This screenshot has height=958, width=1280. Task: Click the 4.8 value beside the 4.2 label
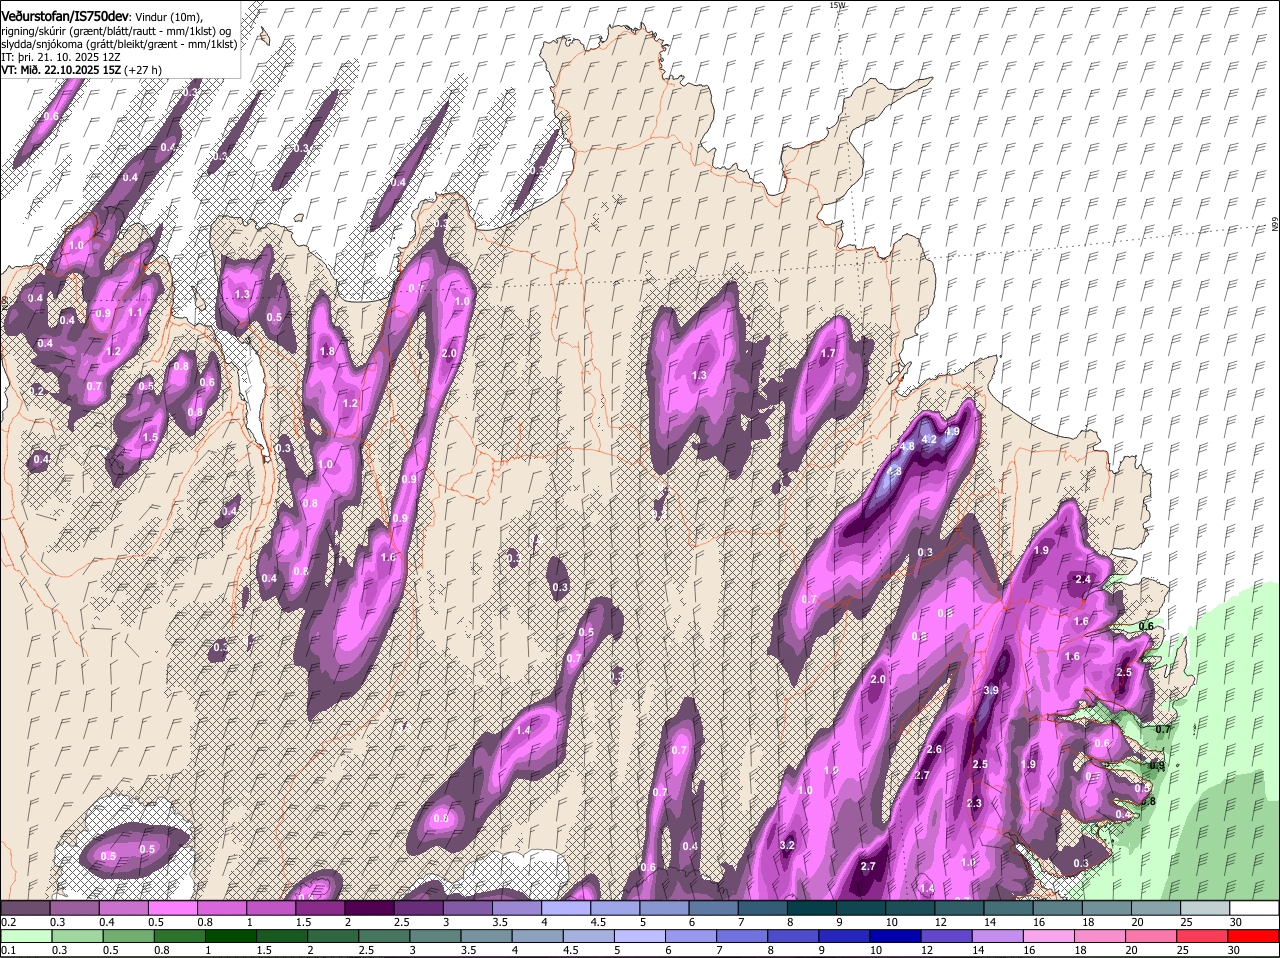907,446
